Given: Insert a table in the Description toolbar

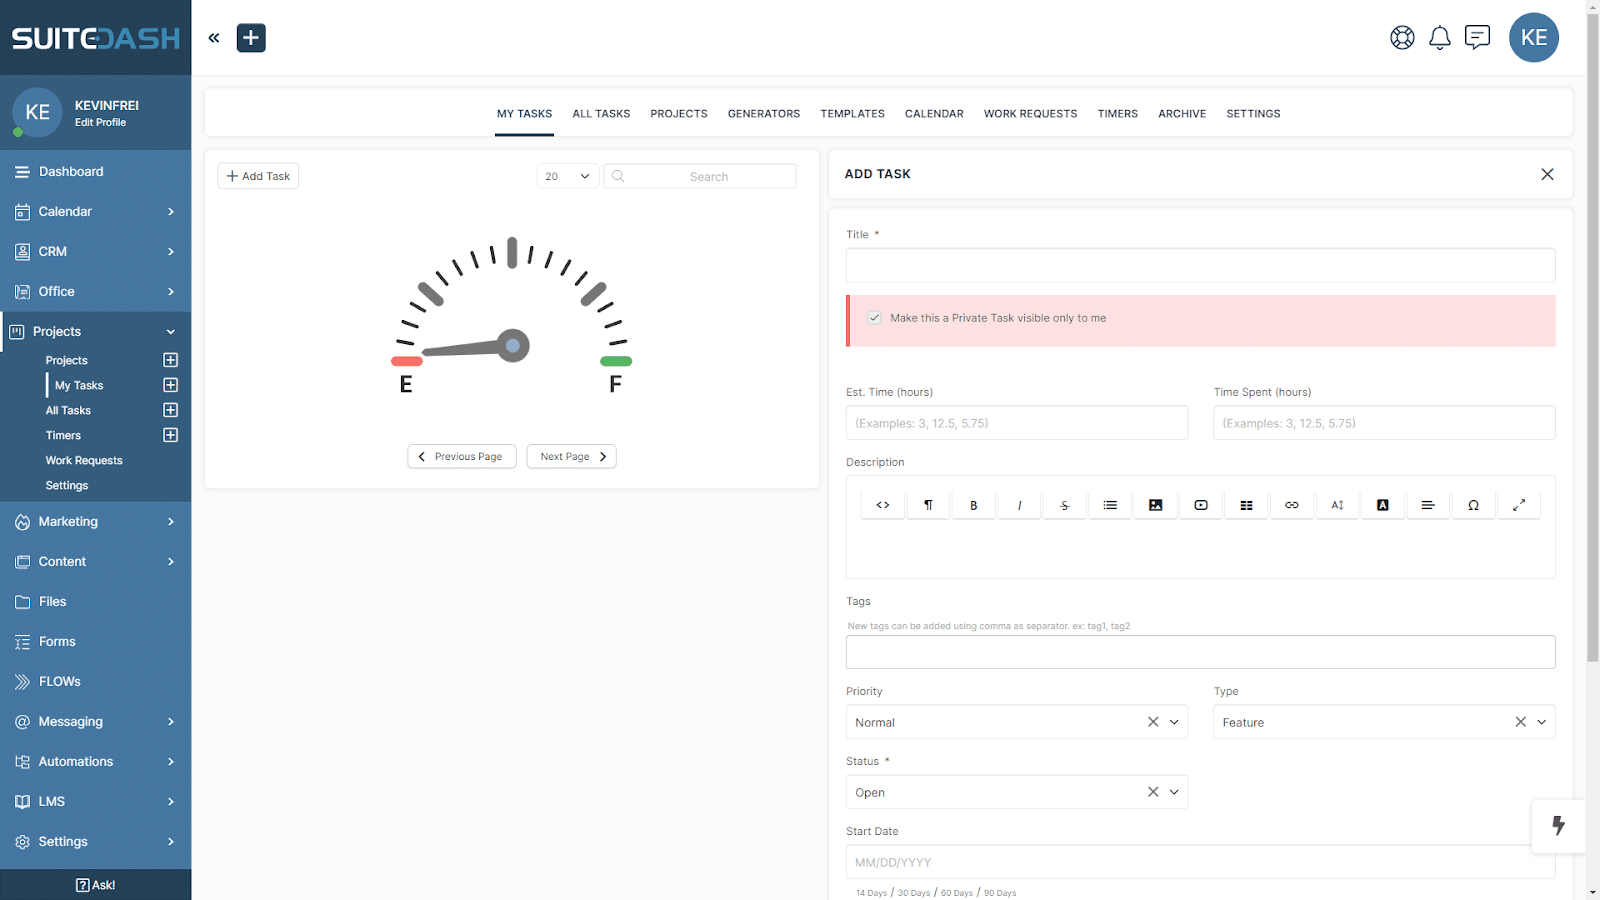Looking at the screenshot, I should 1246,504.
